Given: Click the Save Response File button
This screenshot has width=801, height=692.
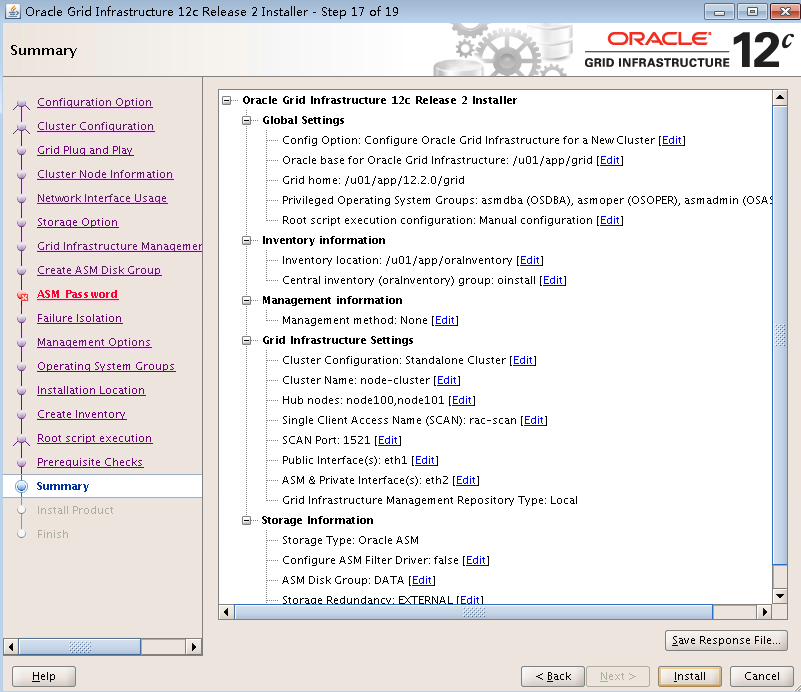Looking at the screenshot, I should coord(726,640).
